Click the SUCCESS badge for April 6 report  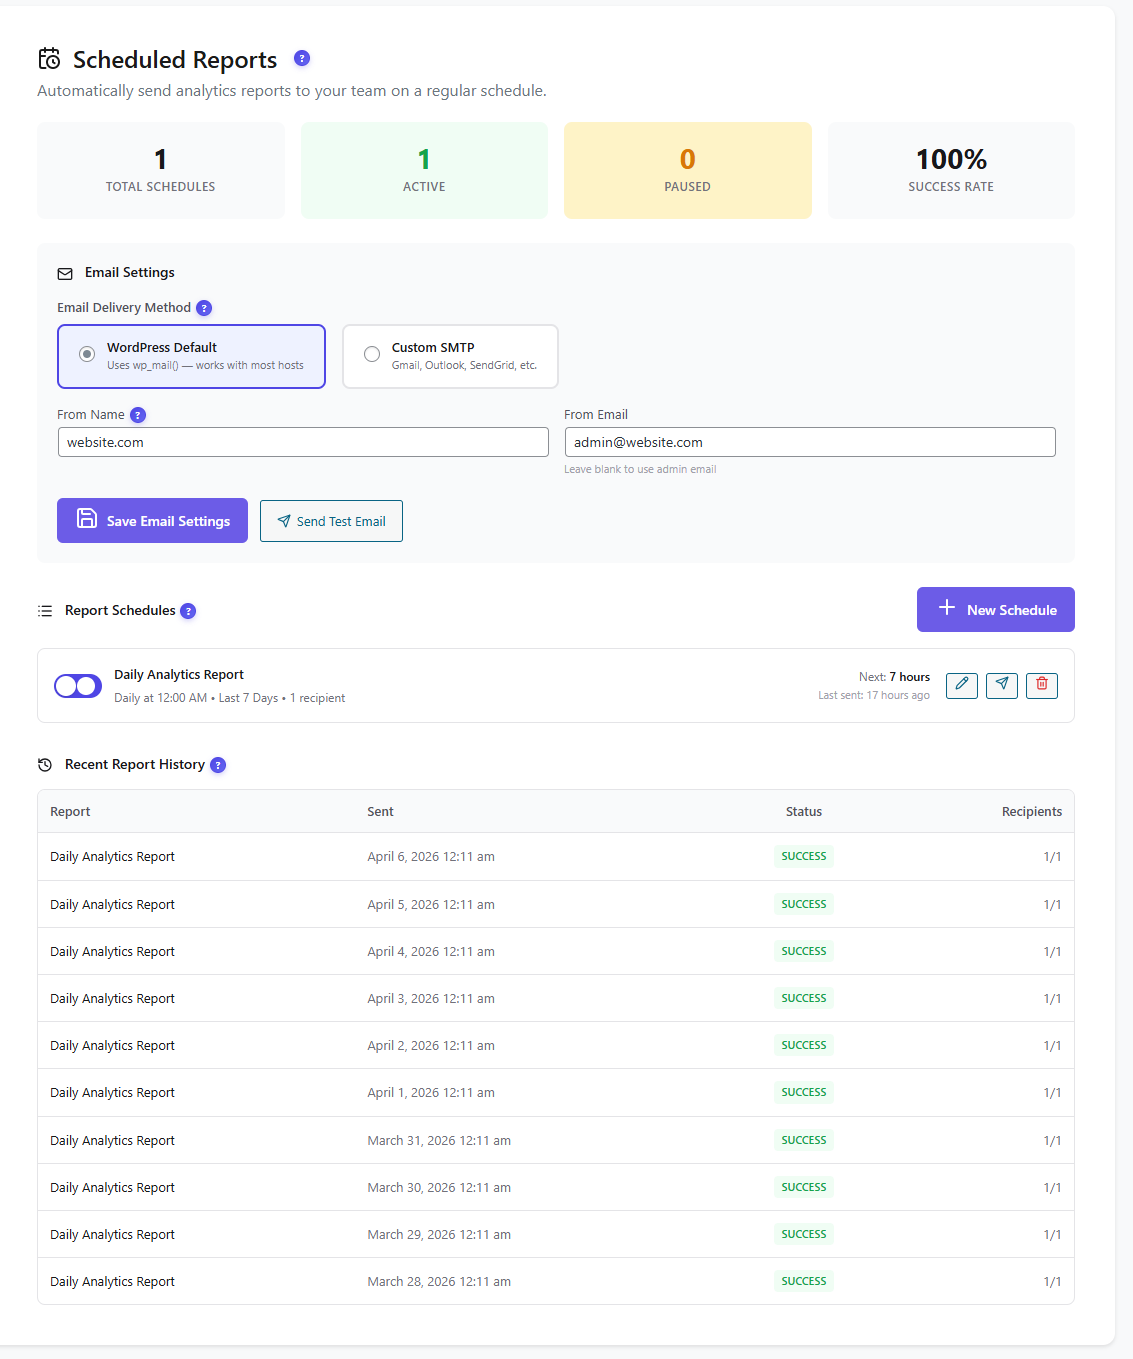pyautogui.click(x=803, y=856)
